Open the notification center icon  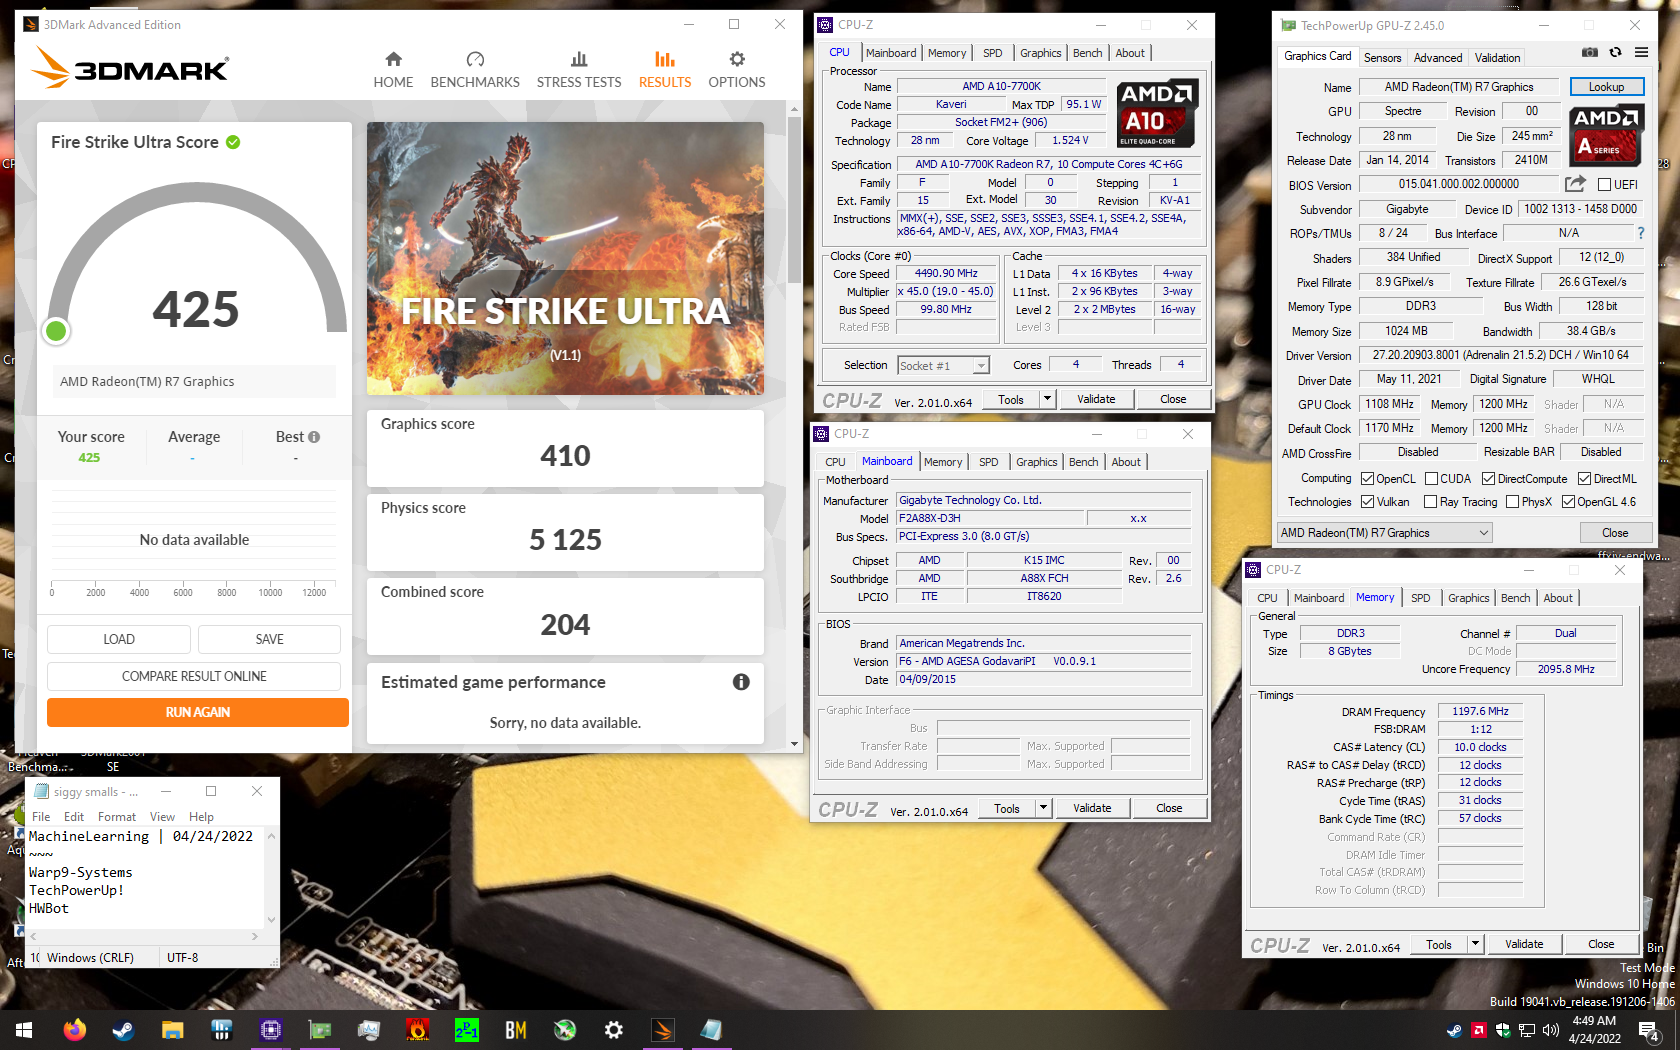[x=1649, y=1030]
